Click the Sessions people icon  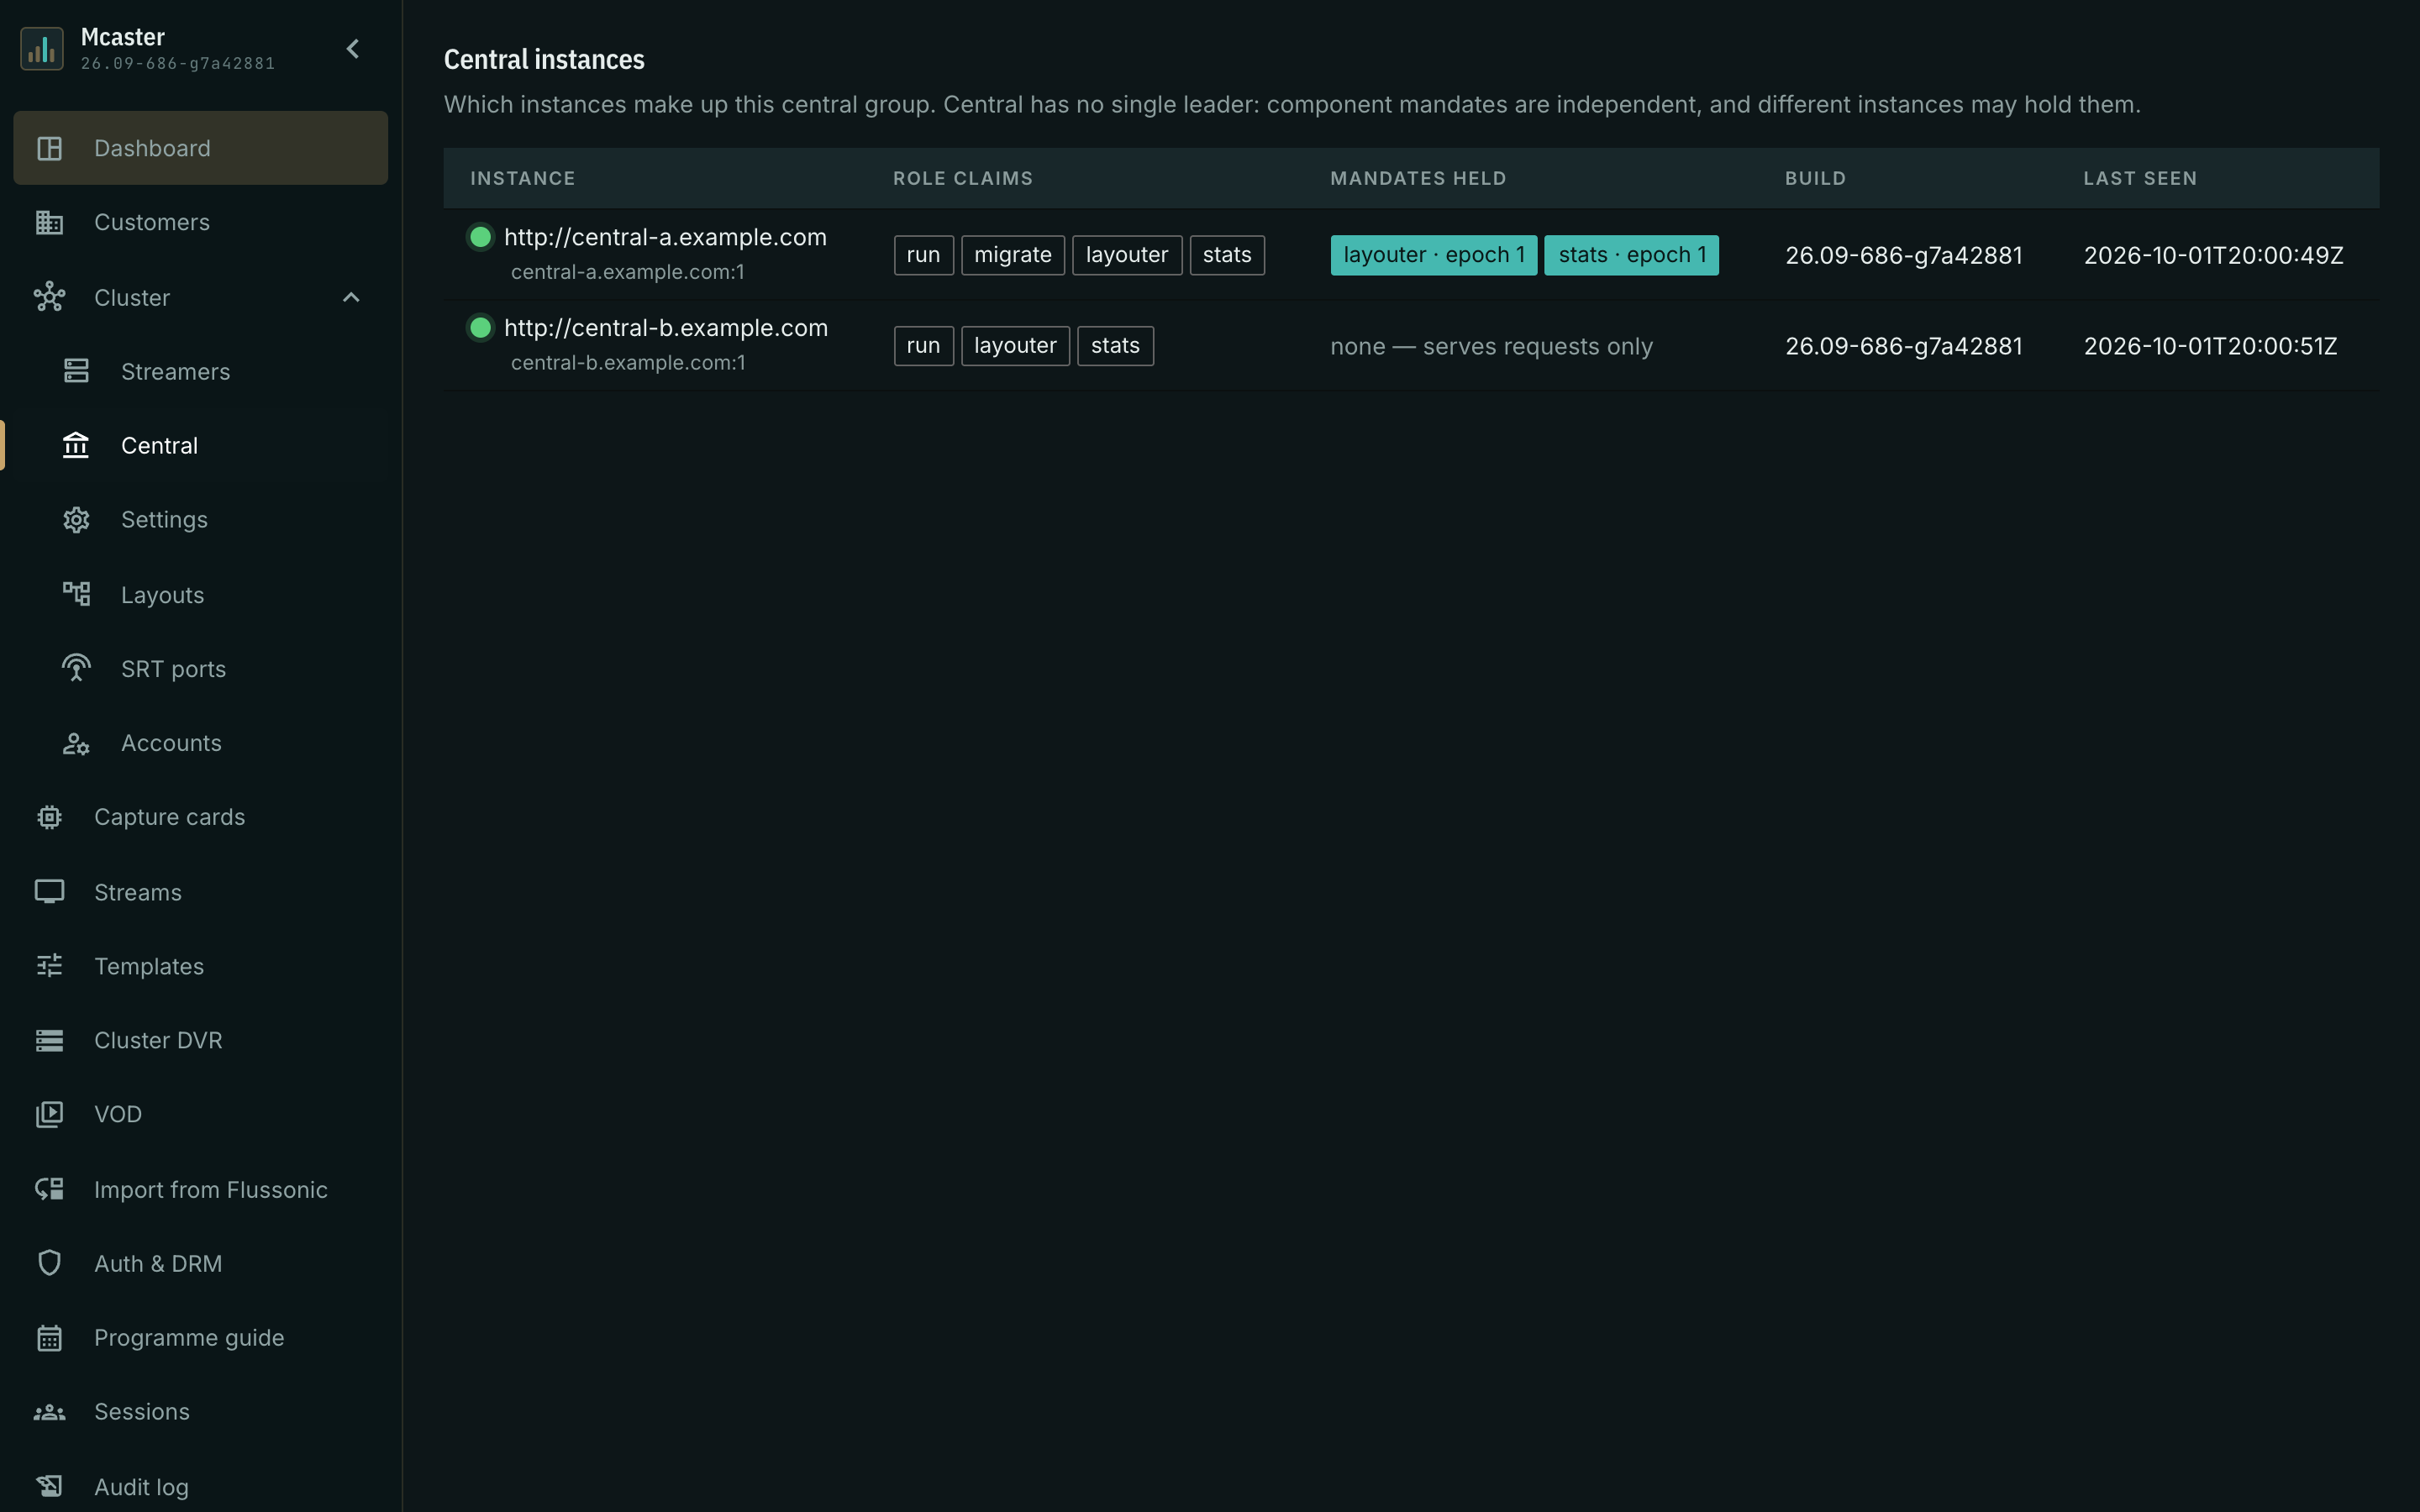(49, 1412)
